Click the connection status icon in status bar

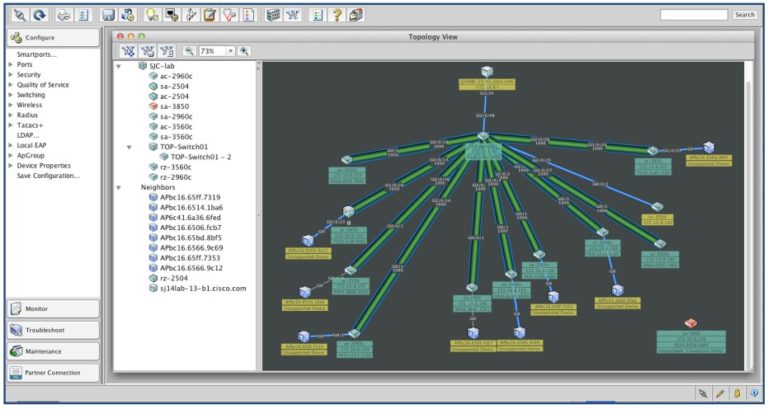703,393
